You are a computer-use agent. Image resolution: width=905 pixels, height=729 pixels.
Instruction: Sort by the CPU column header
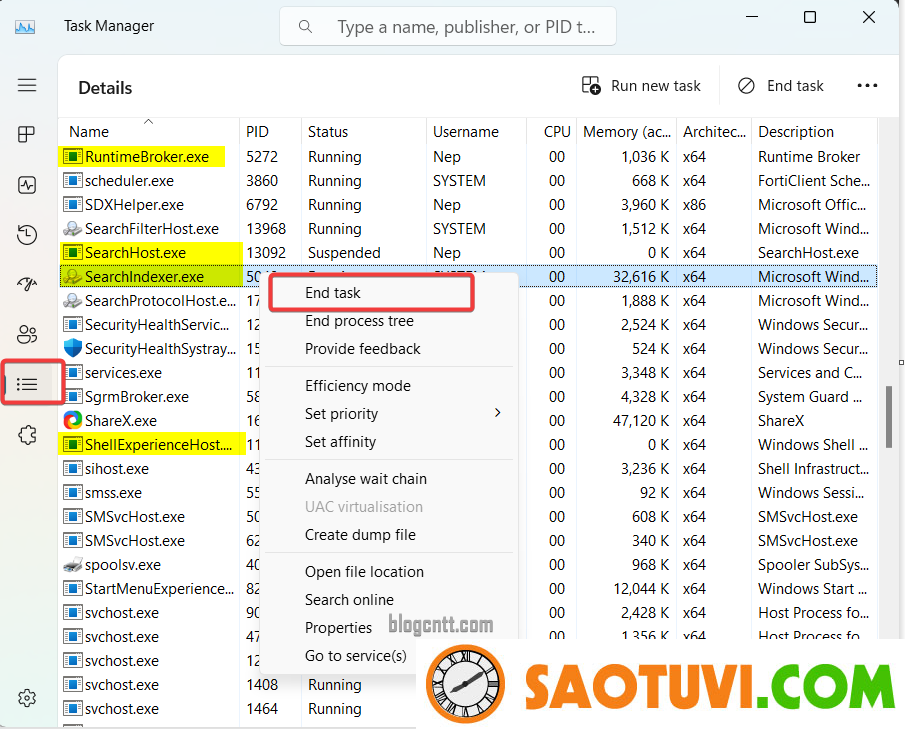tap(551, 132)
